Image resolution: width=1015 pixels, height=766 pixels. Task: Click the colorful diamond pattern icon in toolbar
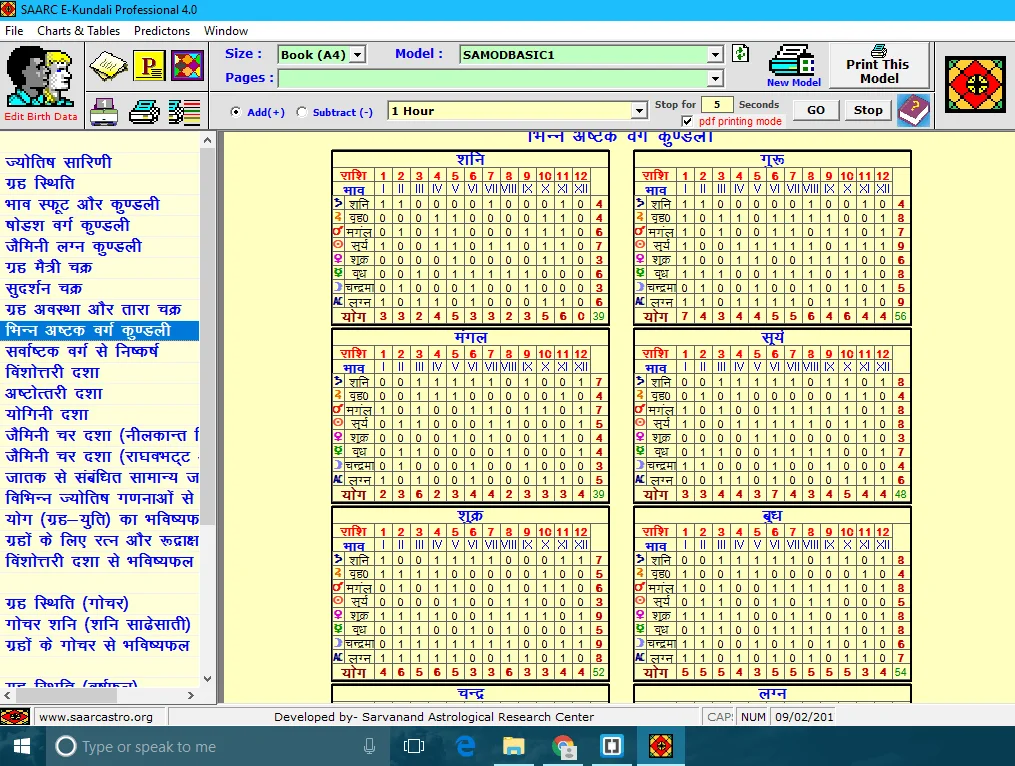coord(187,66)
